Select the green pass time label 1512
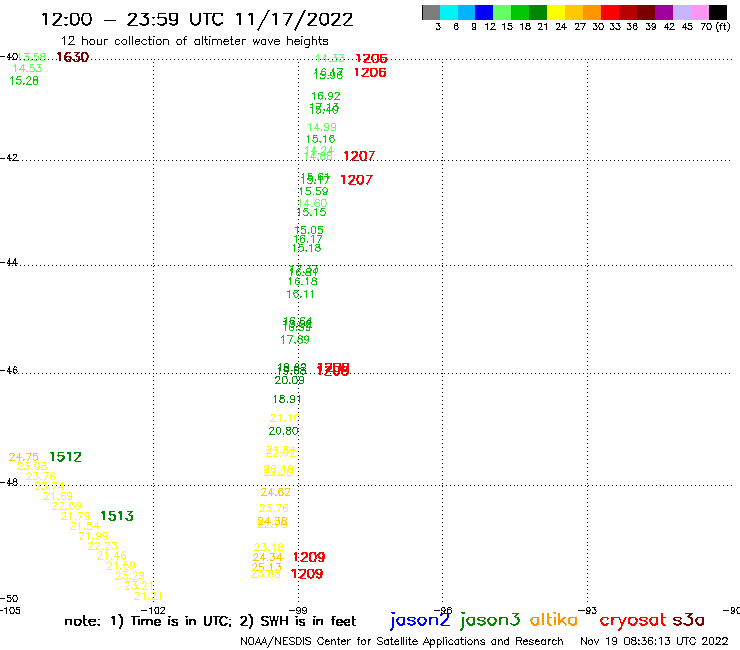 click(65, 457)
